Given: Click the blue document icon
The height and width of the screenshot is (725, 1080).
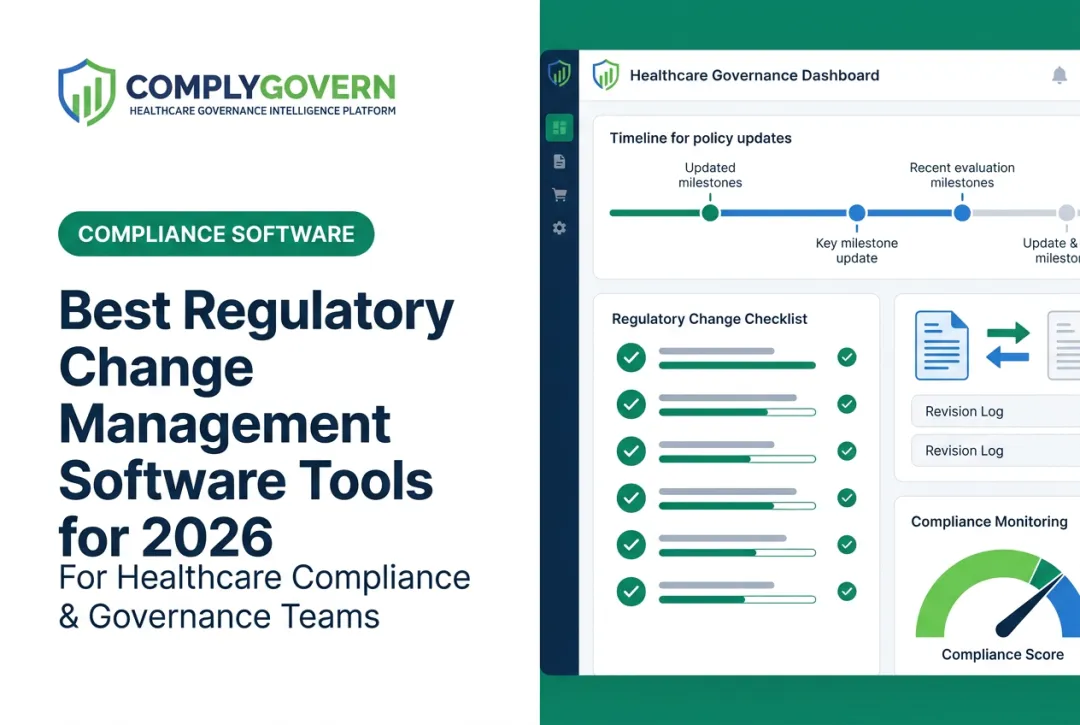Looking at the screenshot, I should click(942, 345).
